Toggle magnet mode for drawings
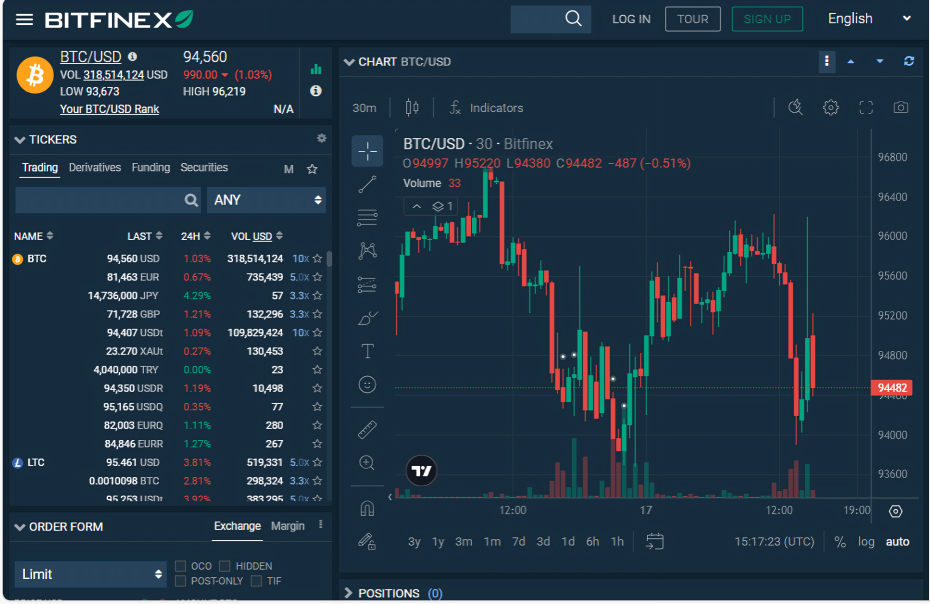 pos(367,508)
